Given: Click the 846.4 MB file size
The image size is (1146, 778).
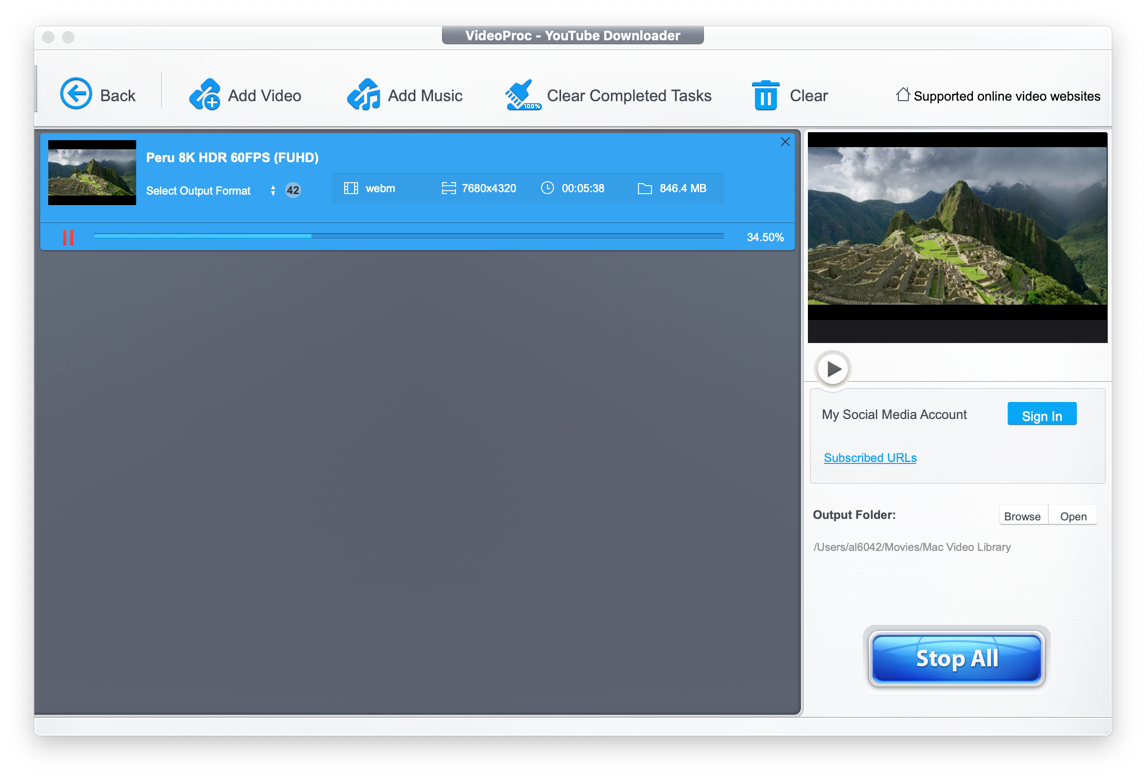Looking at the screenshot, I should (683, 189).
